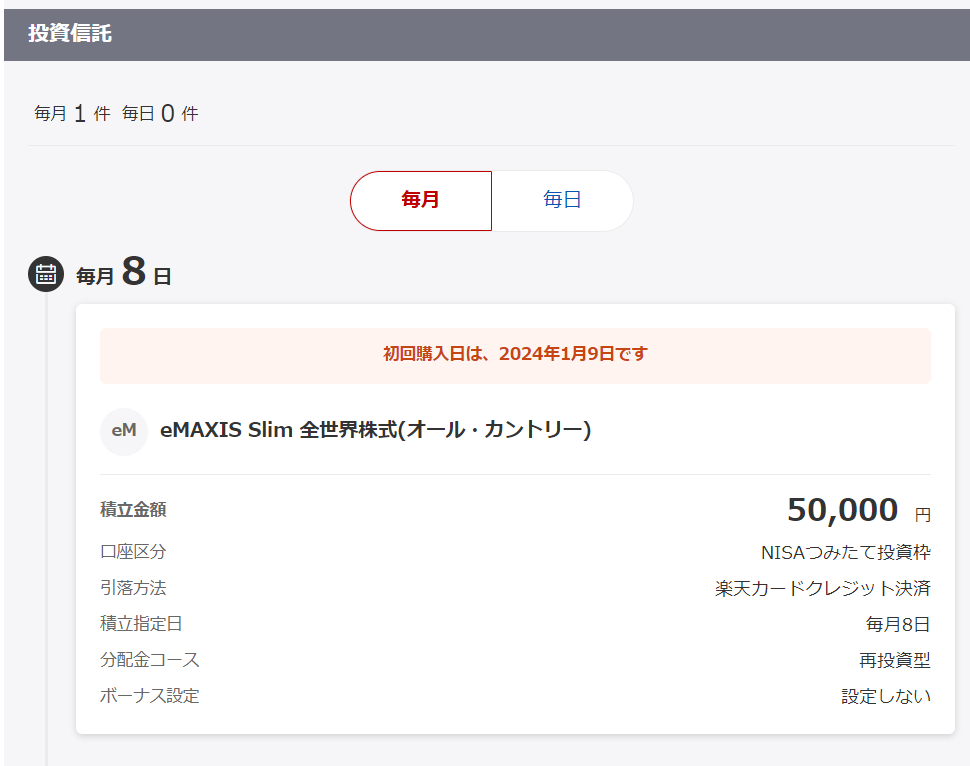Click the 50,000 円 amount value

point(859,510)
